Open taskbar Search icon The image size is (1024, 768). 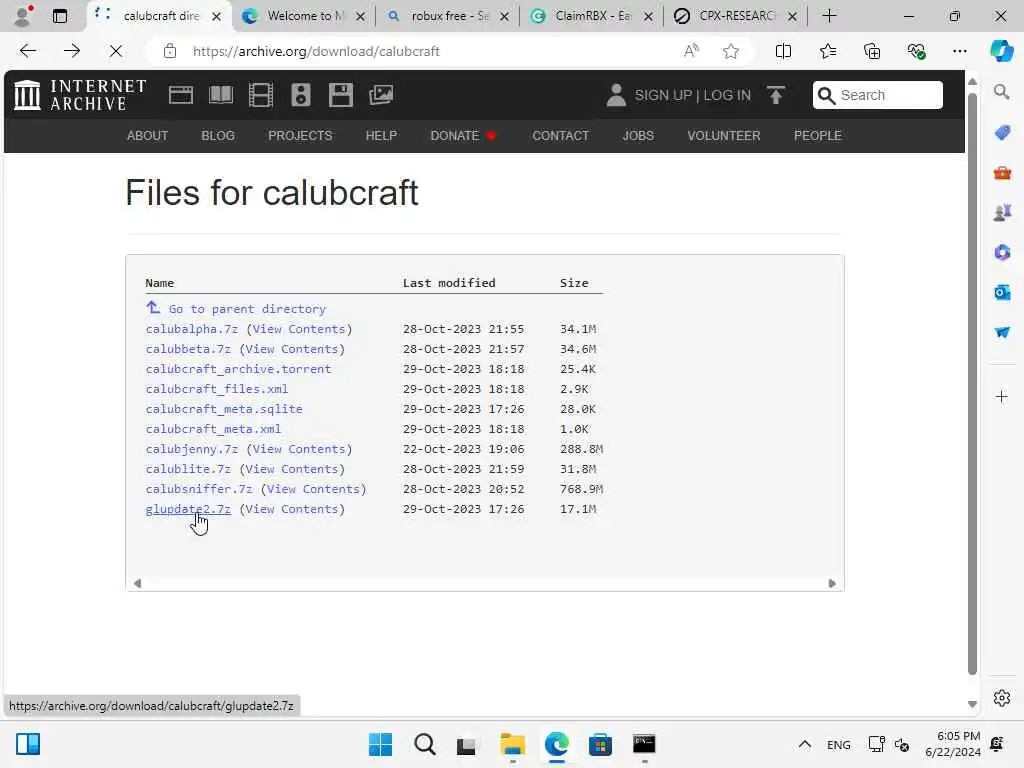tap(424, 744)
